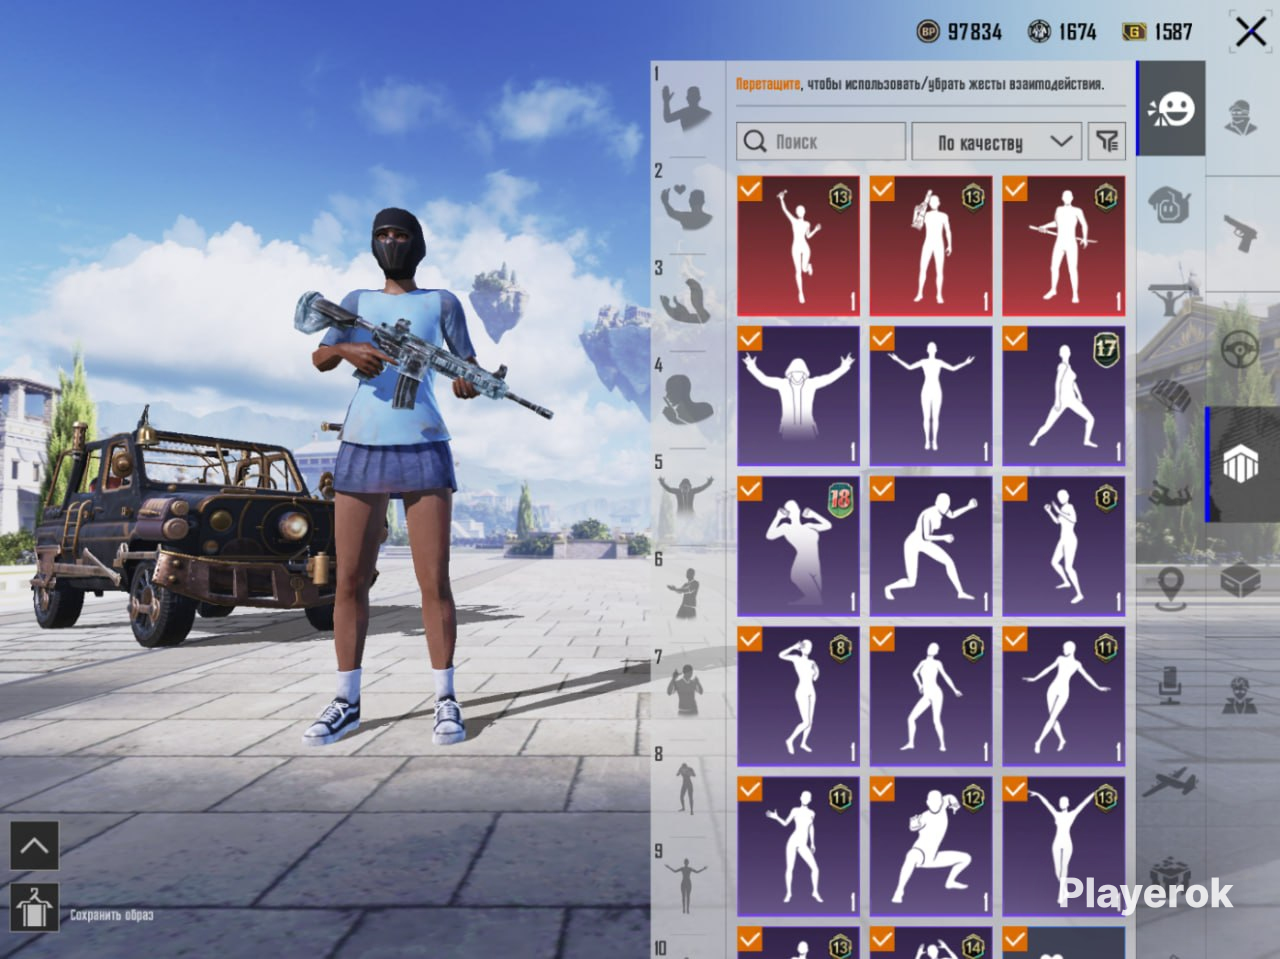Open the "По качеству" sort dropdown
1280x959 pixels.
tap(997, 142)
